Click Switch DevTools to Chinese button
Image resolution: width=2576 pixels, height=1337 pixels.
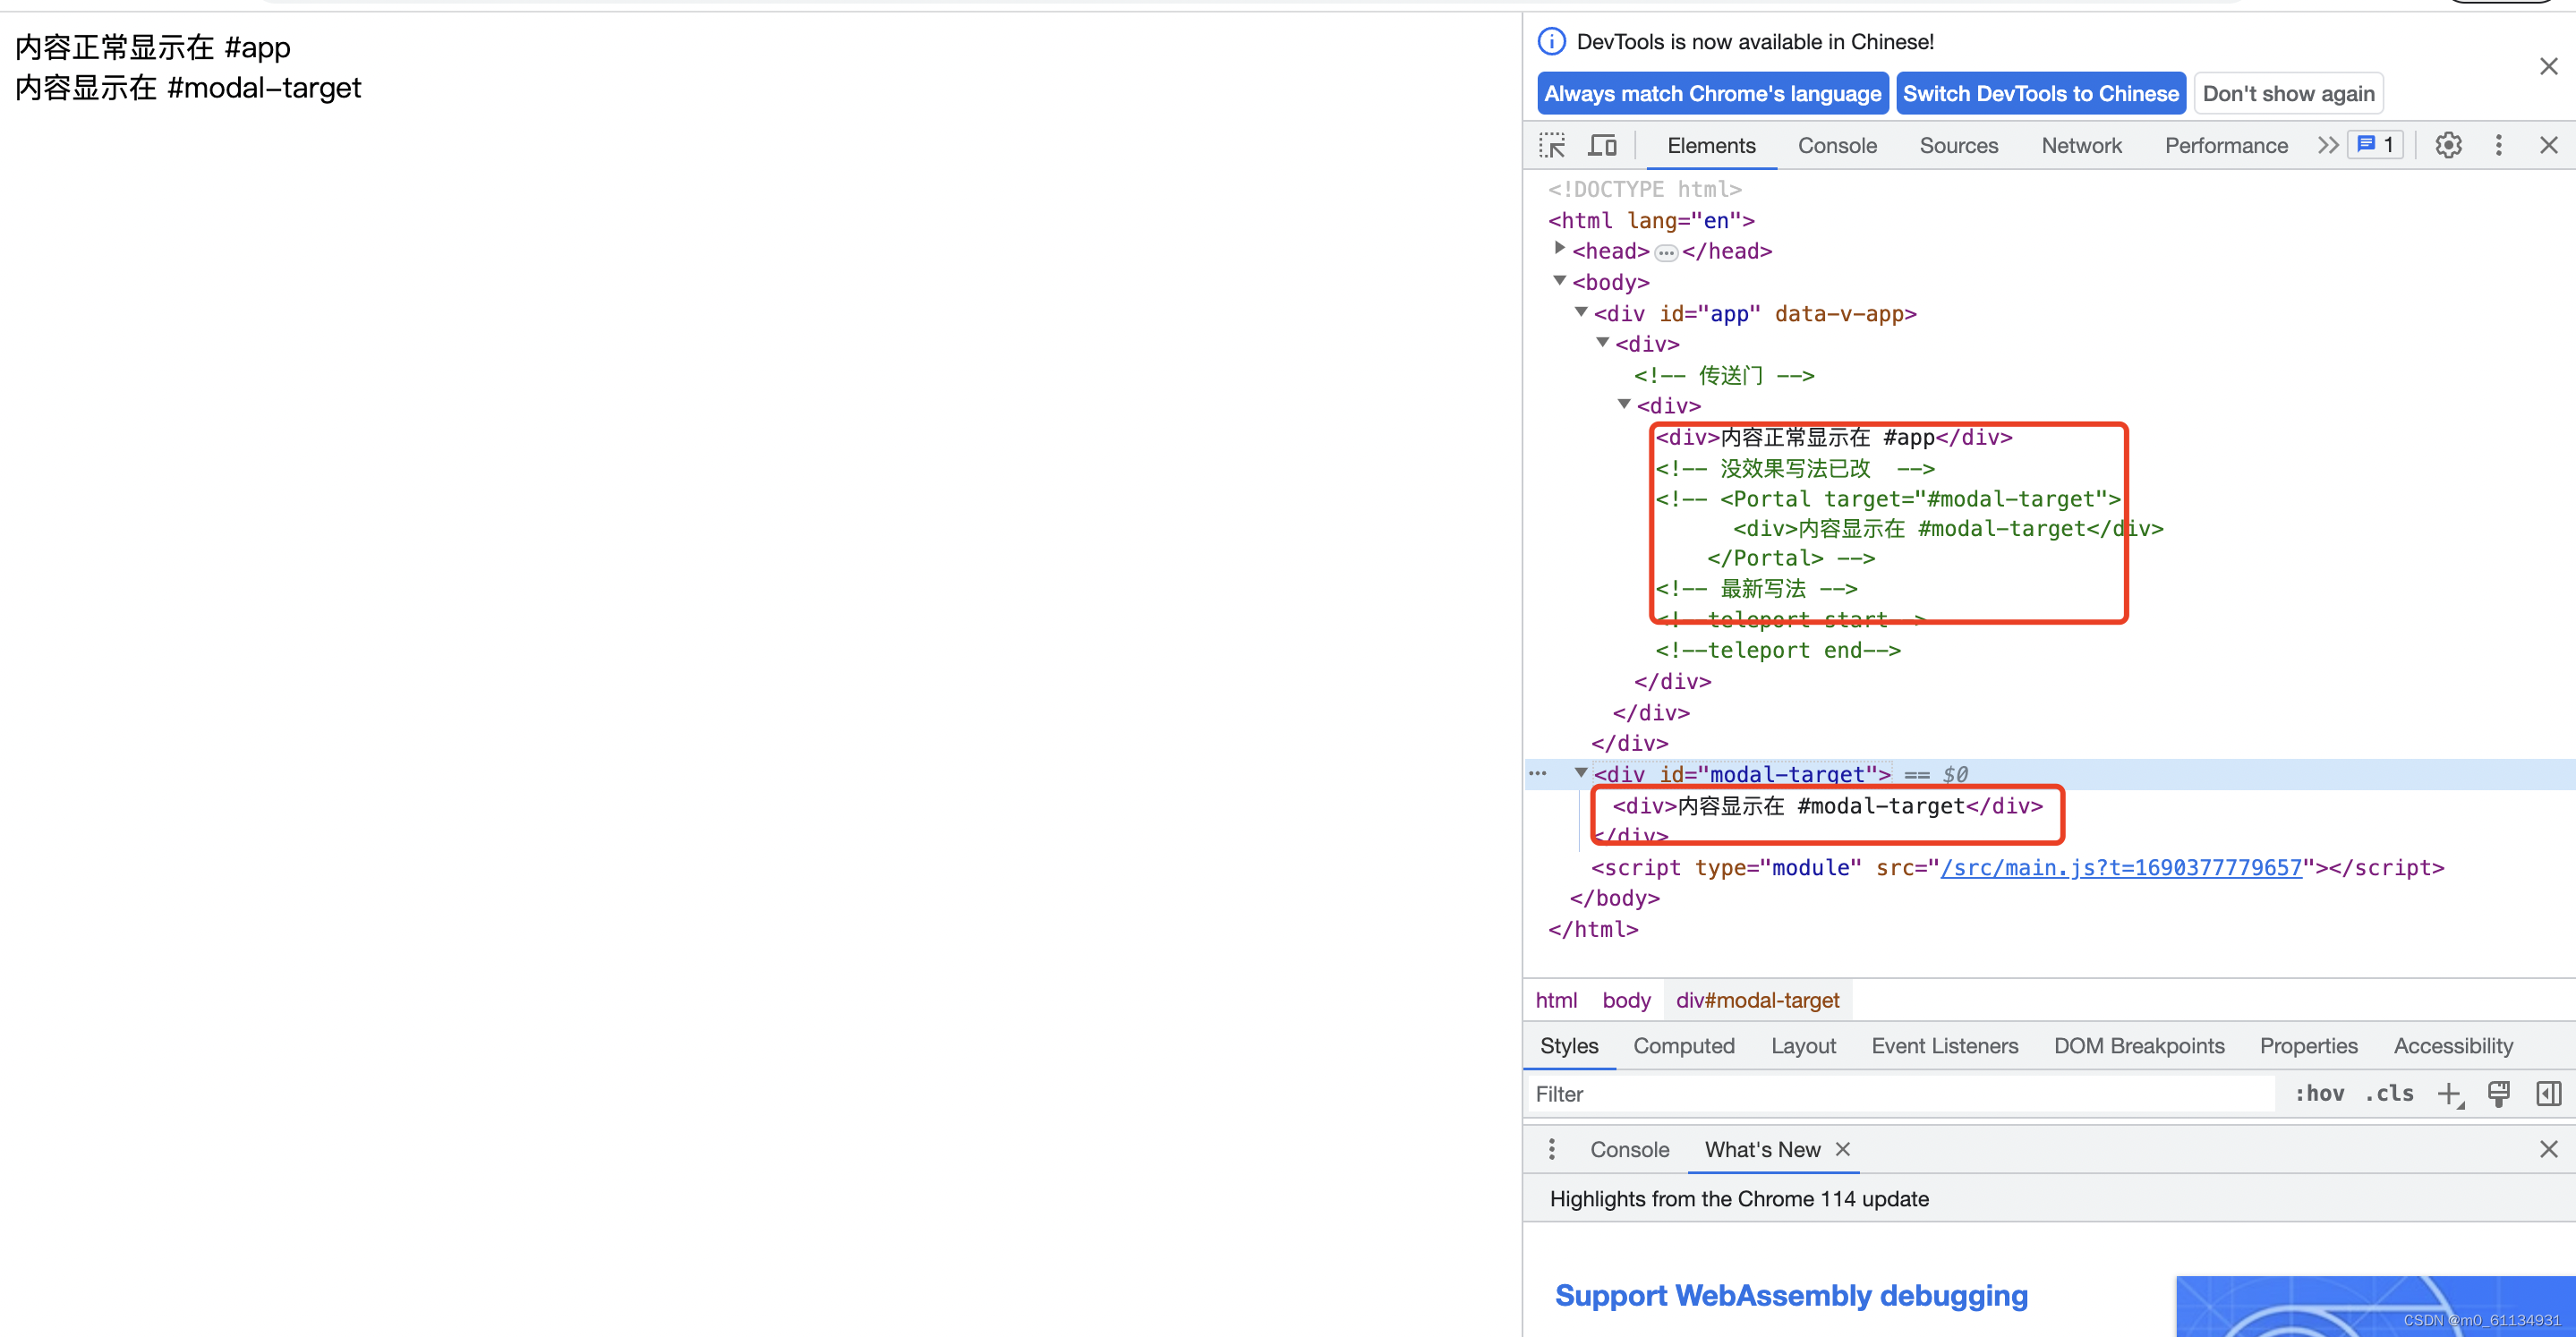pos(2040,94)
